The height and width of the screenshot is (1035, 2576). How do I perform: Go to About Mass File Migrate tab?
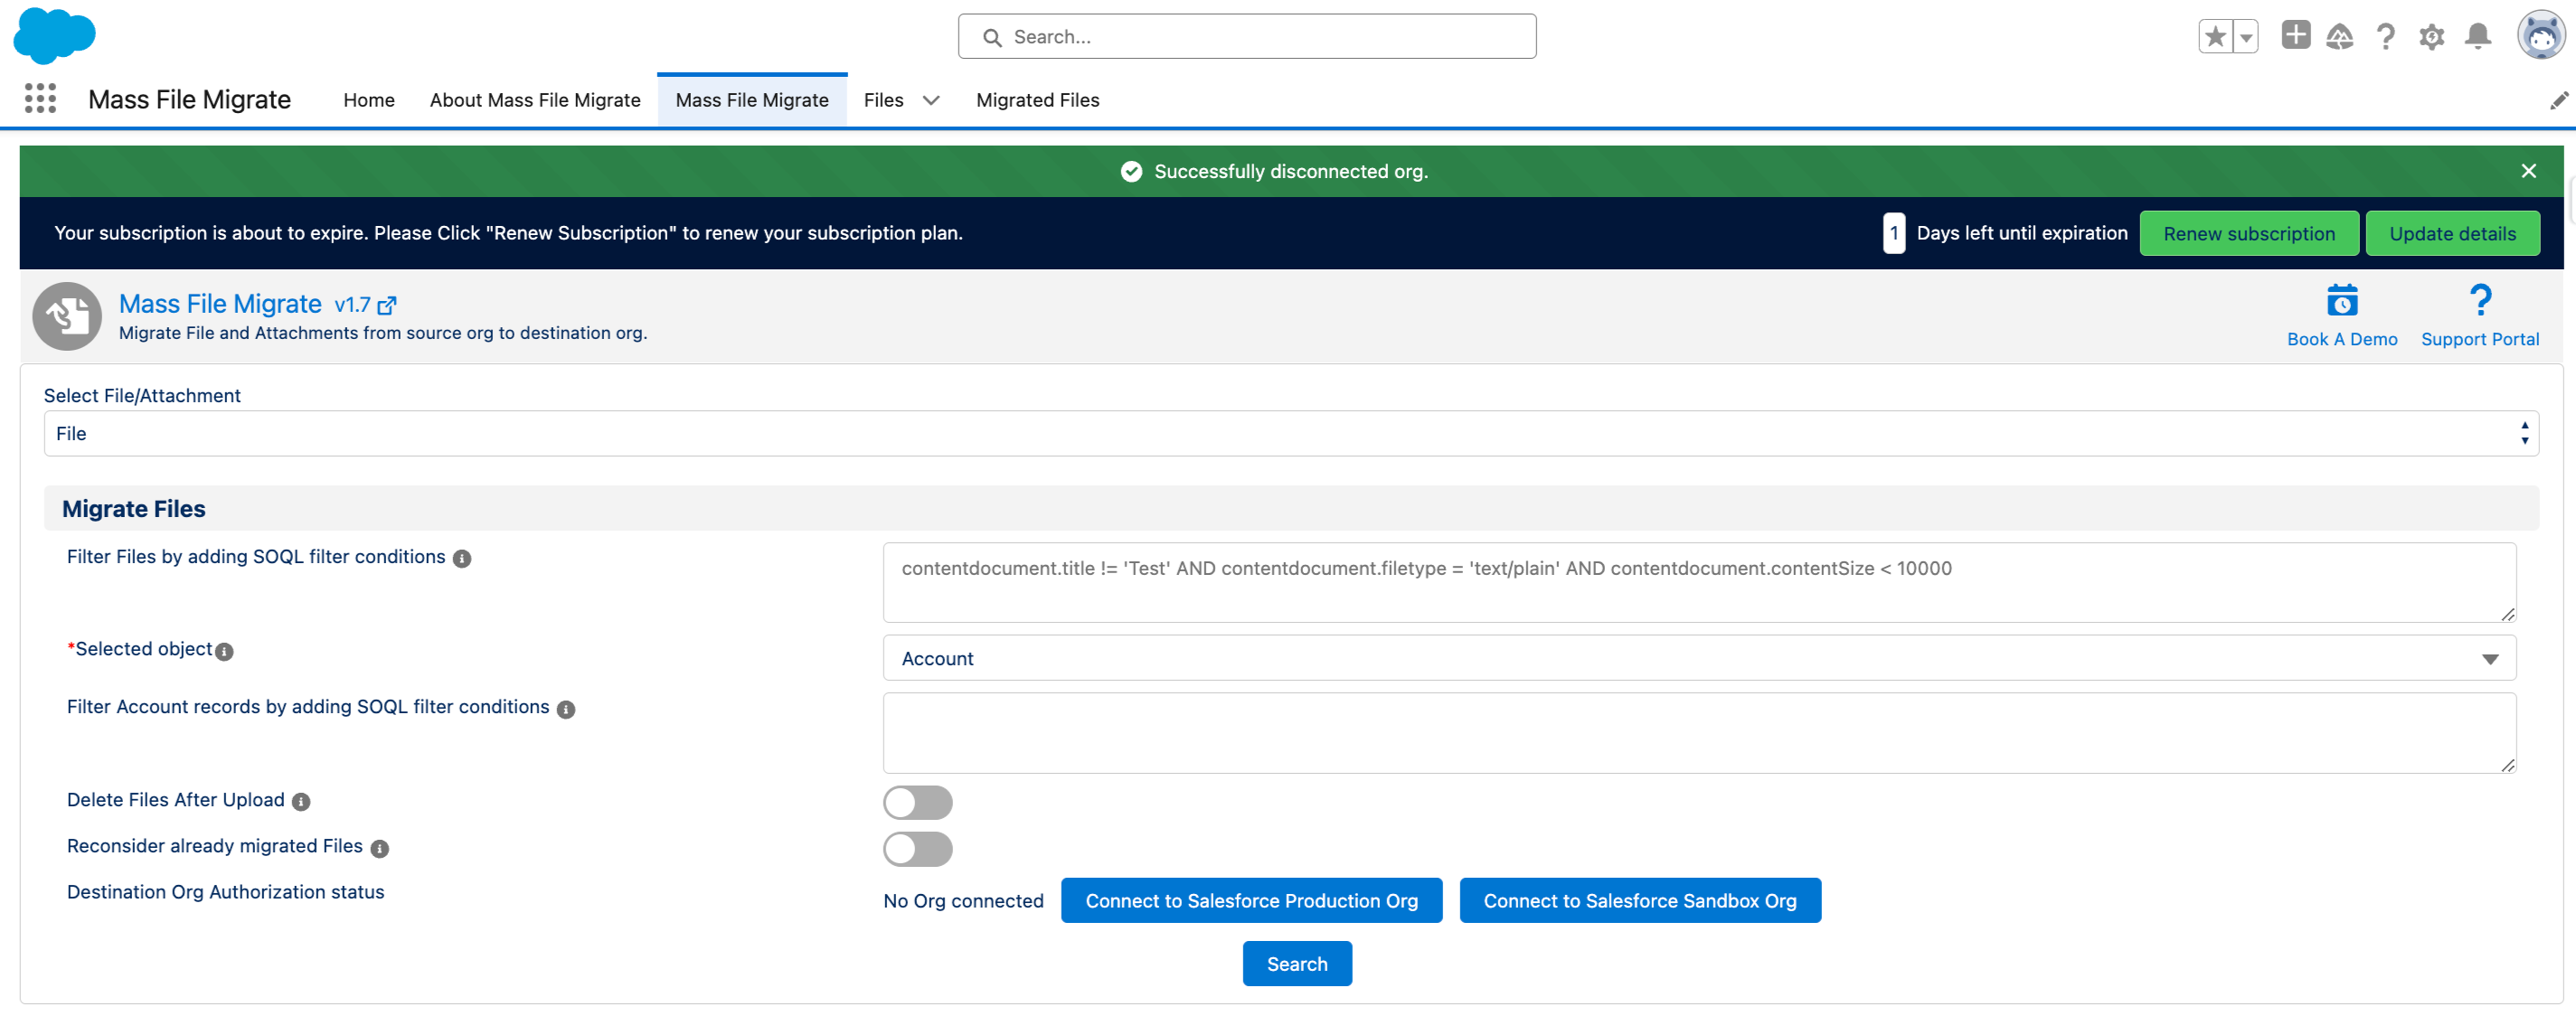[x=535, y=100]
